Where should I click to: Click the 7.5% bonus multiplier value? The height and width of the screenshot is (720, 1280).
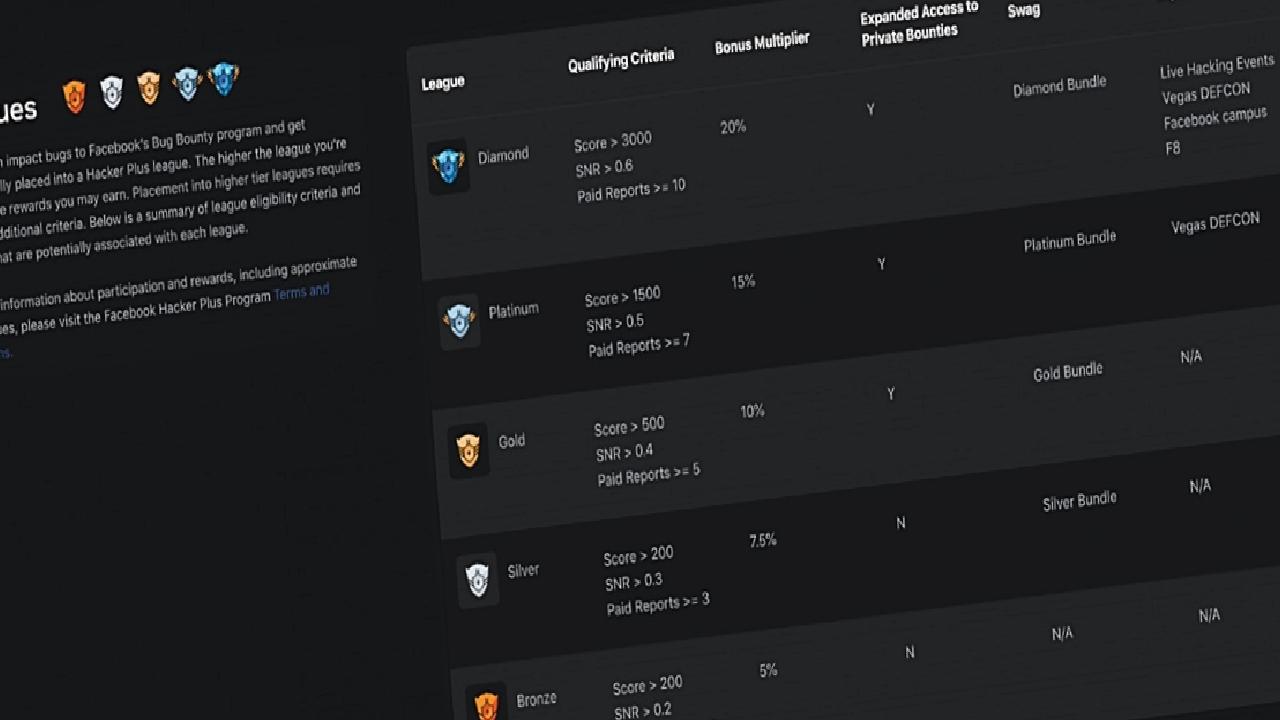(x=763, y=541)
